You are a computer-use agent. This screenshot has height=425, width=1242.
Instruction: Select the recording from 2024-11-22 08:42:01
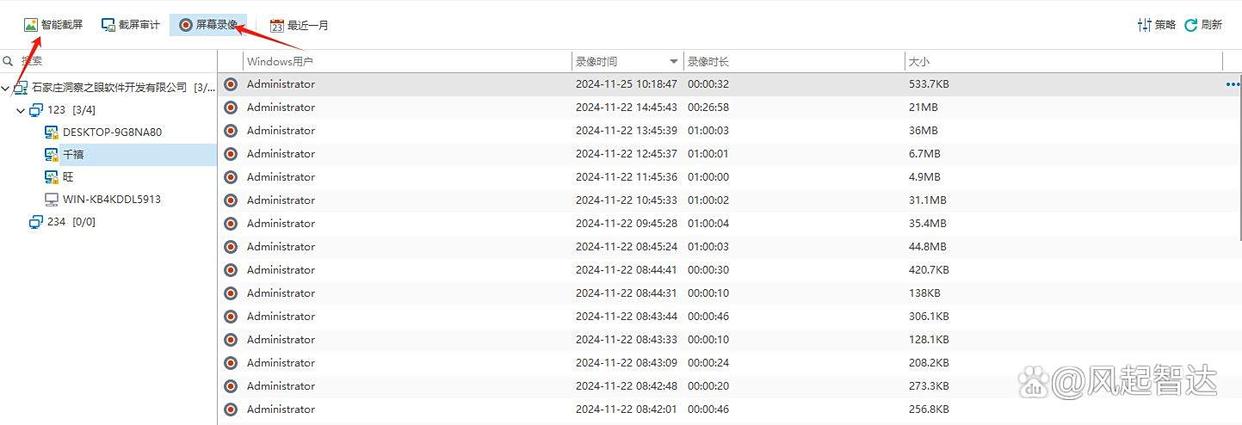tap(729, 409)
